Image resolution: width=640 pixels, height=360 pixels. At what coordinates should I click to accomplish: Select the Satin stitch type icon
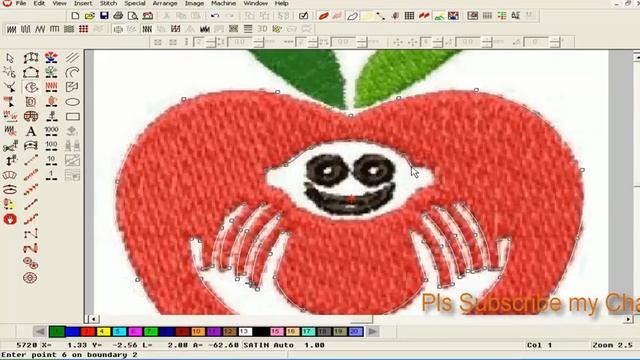tap(11, 29)
